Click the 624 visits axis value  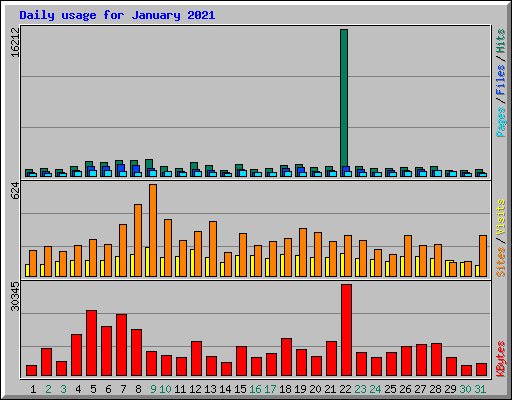(15, 190)
